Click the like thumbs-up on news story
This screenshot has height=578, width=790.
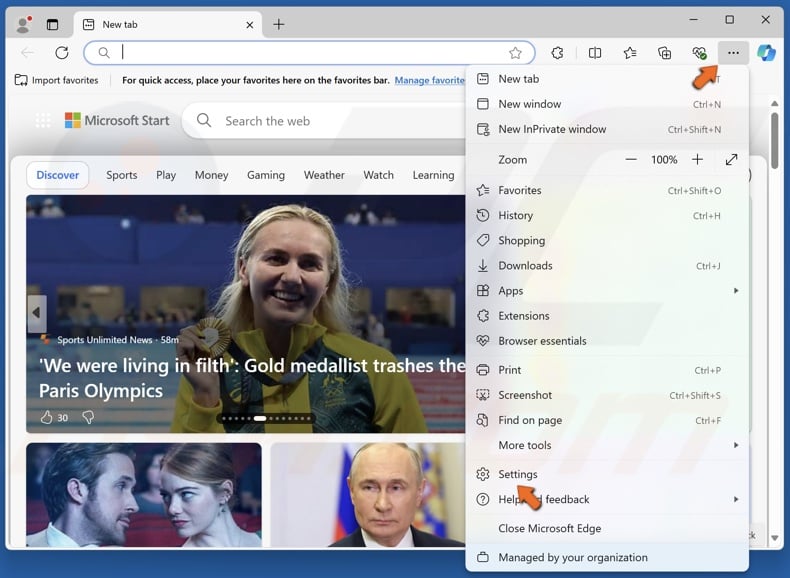[x=46, y=417]
